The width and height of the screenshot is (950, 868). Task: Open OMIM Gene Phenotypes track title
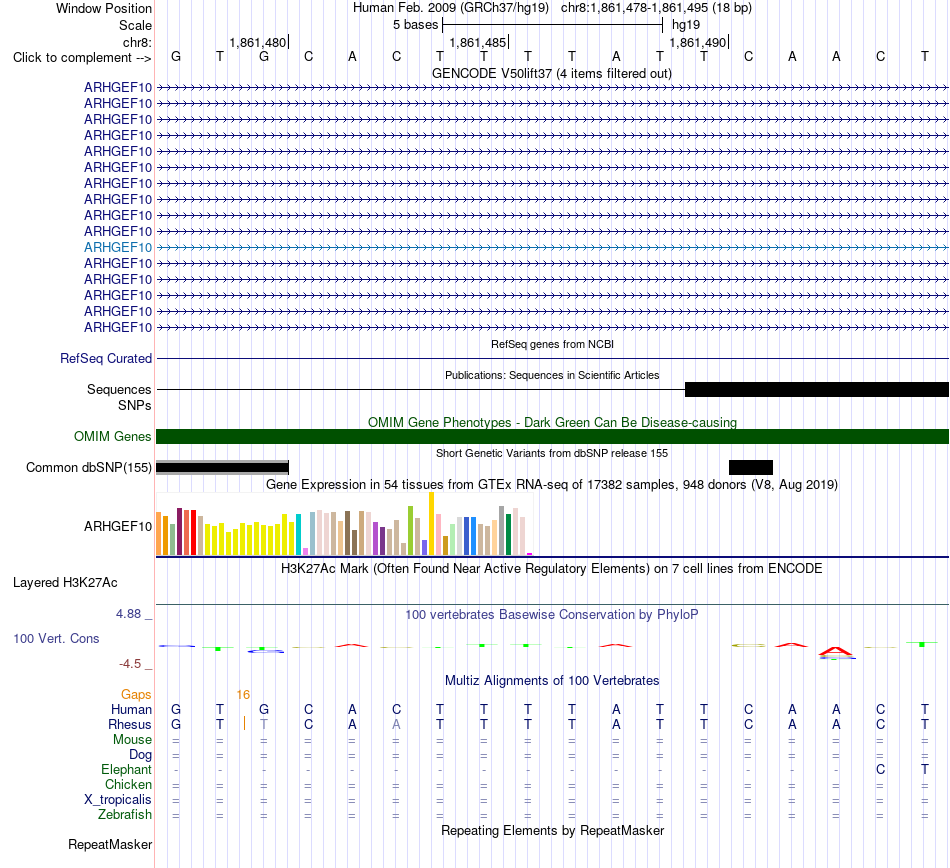click(x=552, y=422)
